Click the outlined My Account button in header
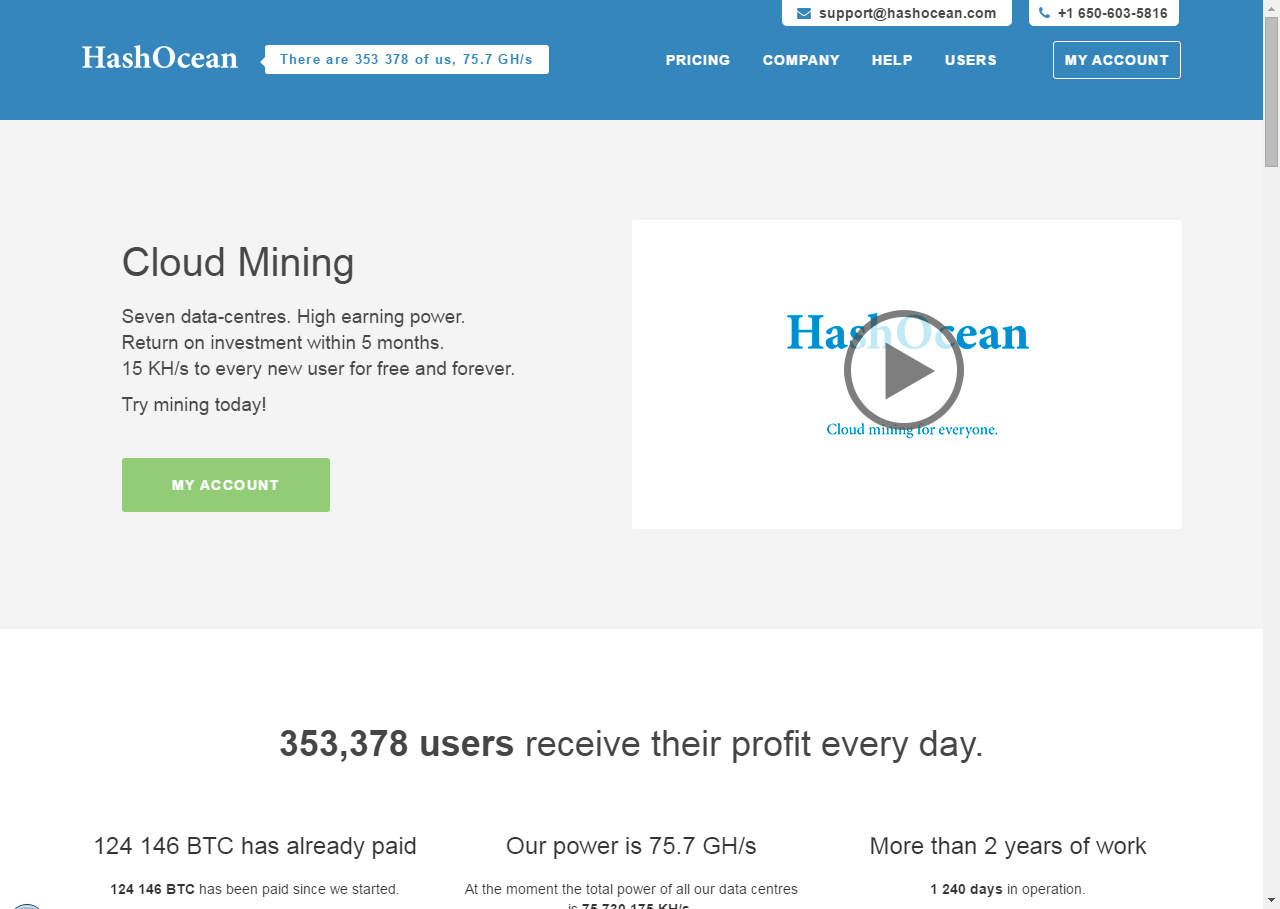 click(x=1116, y=60)
